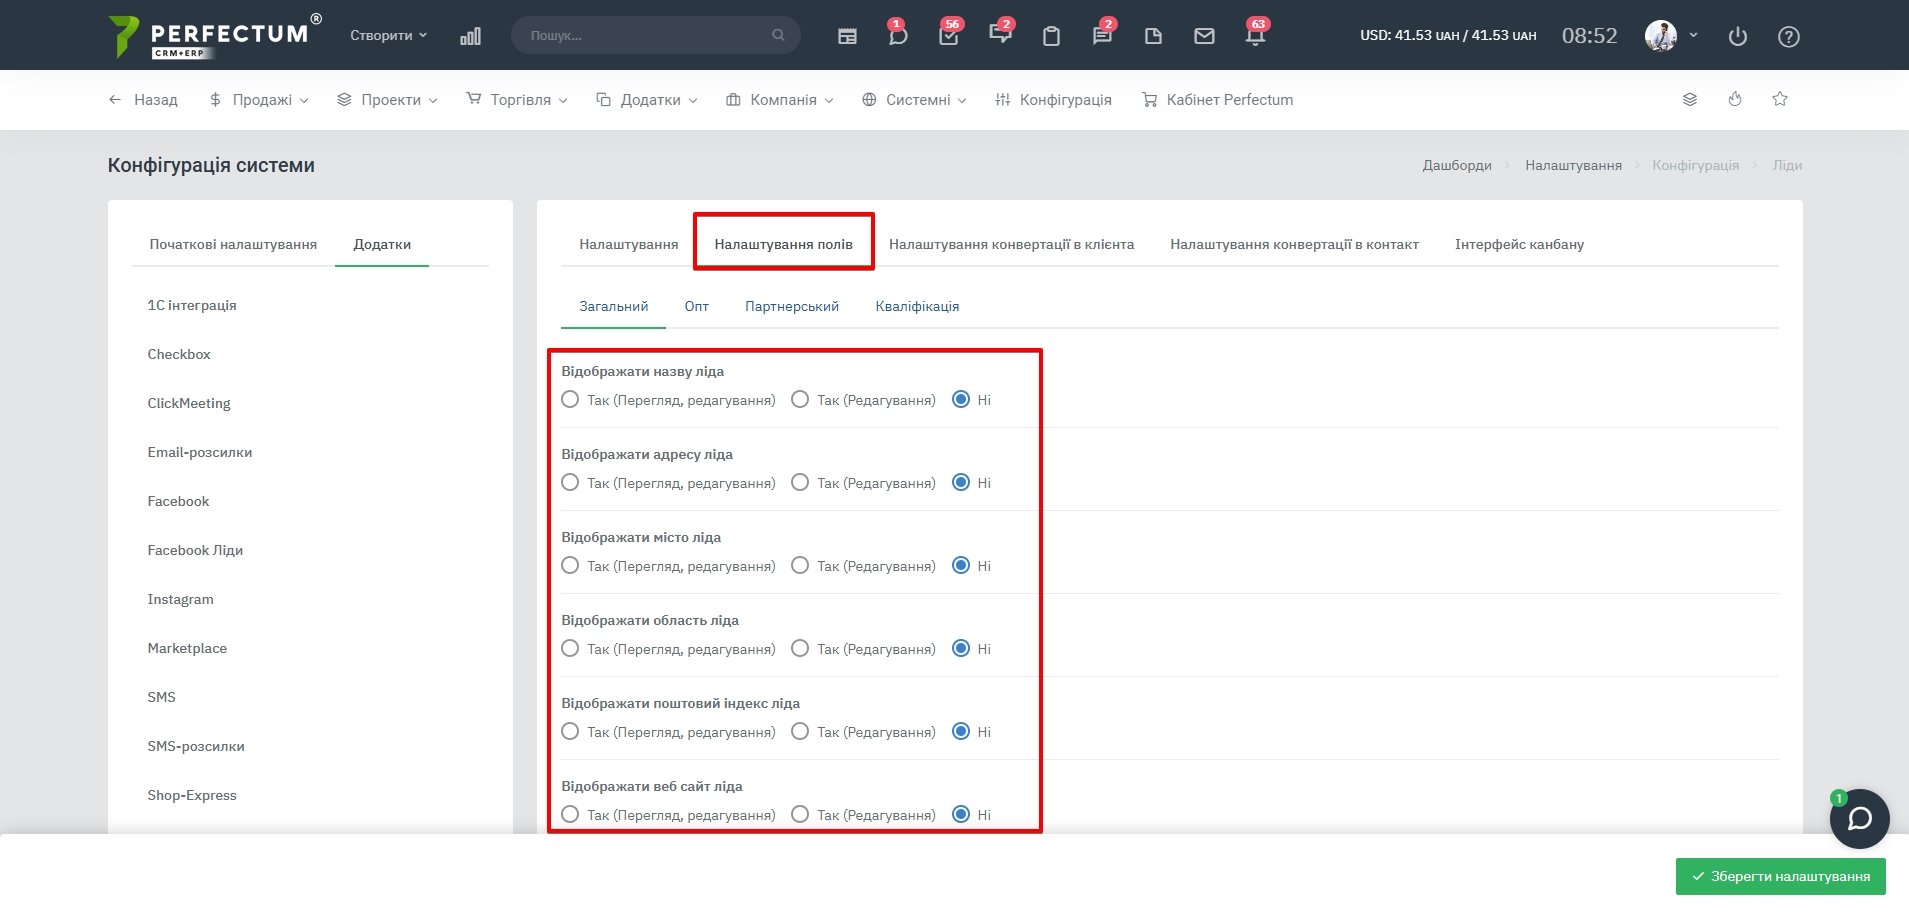Open the Конфігурація menu link
1909x916 pixels.
[x=1053, y=100]
